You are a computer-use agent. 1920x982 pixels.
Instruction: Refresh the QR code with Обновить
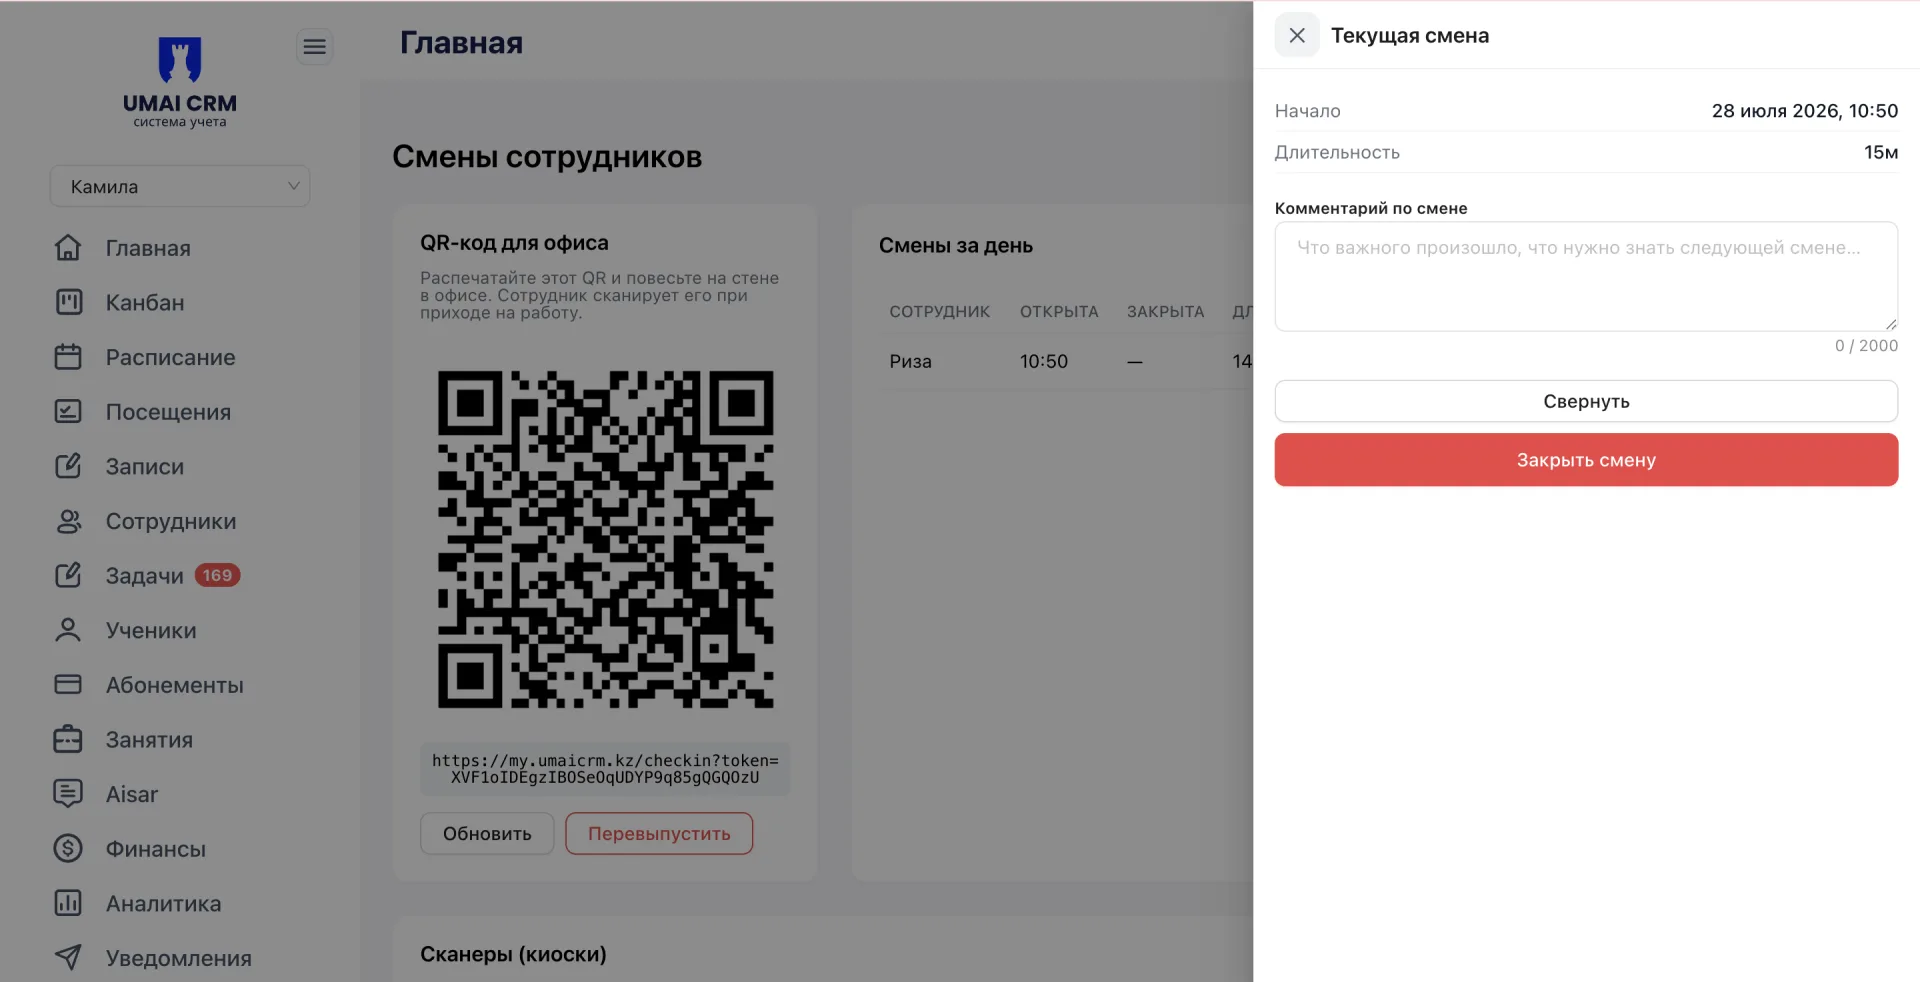point(487,834)
